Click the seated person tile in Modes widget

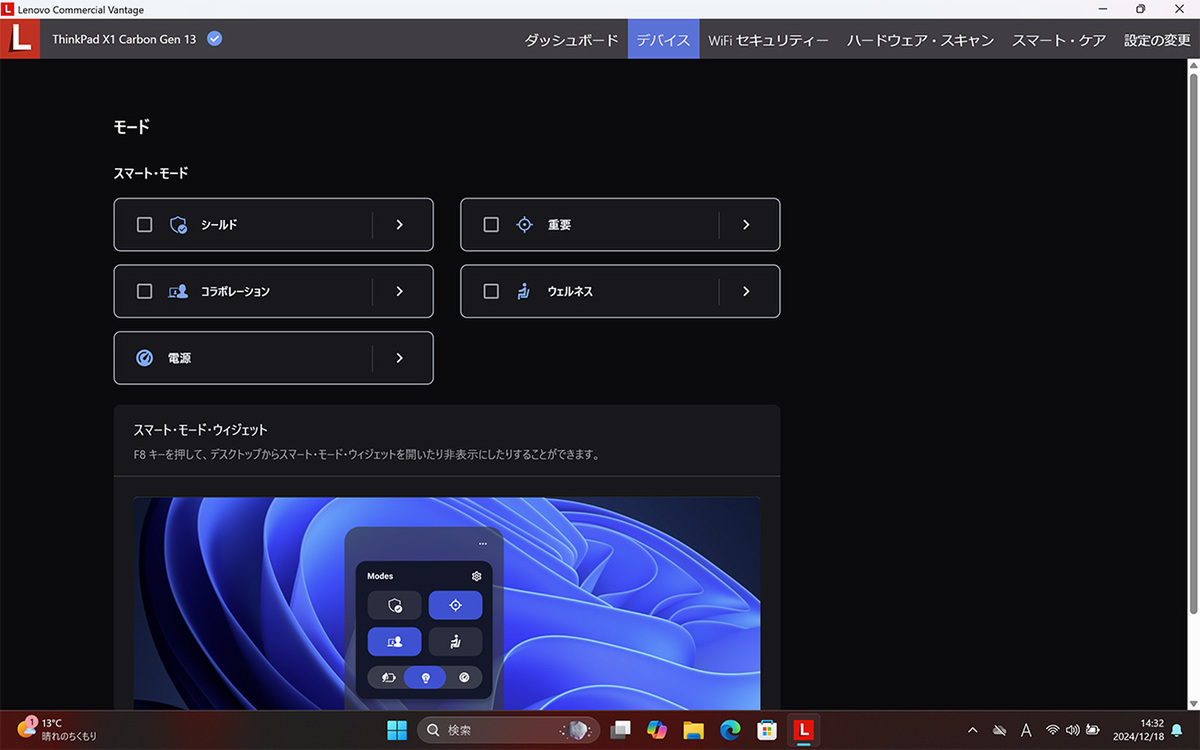455,641
